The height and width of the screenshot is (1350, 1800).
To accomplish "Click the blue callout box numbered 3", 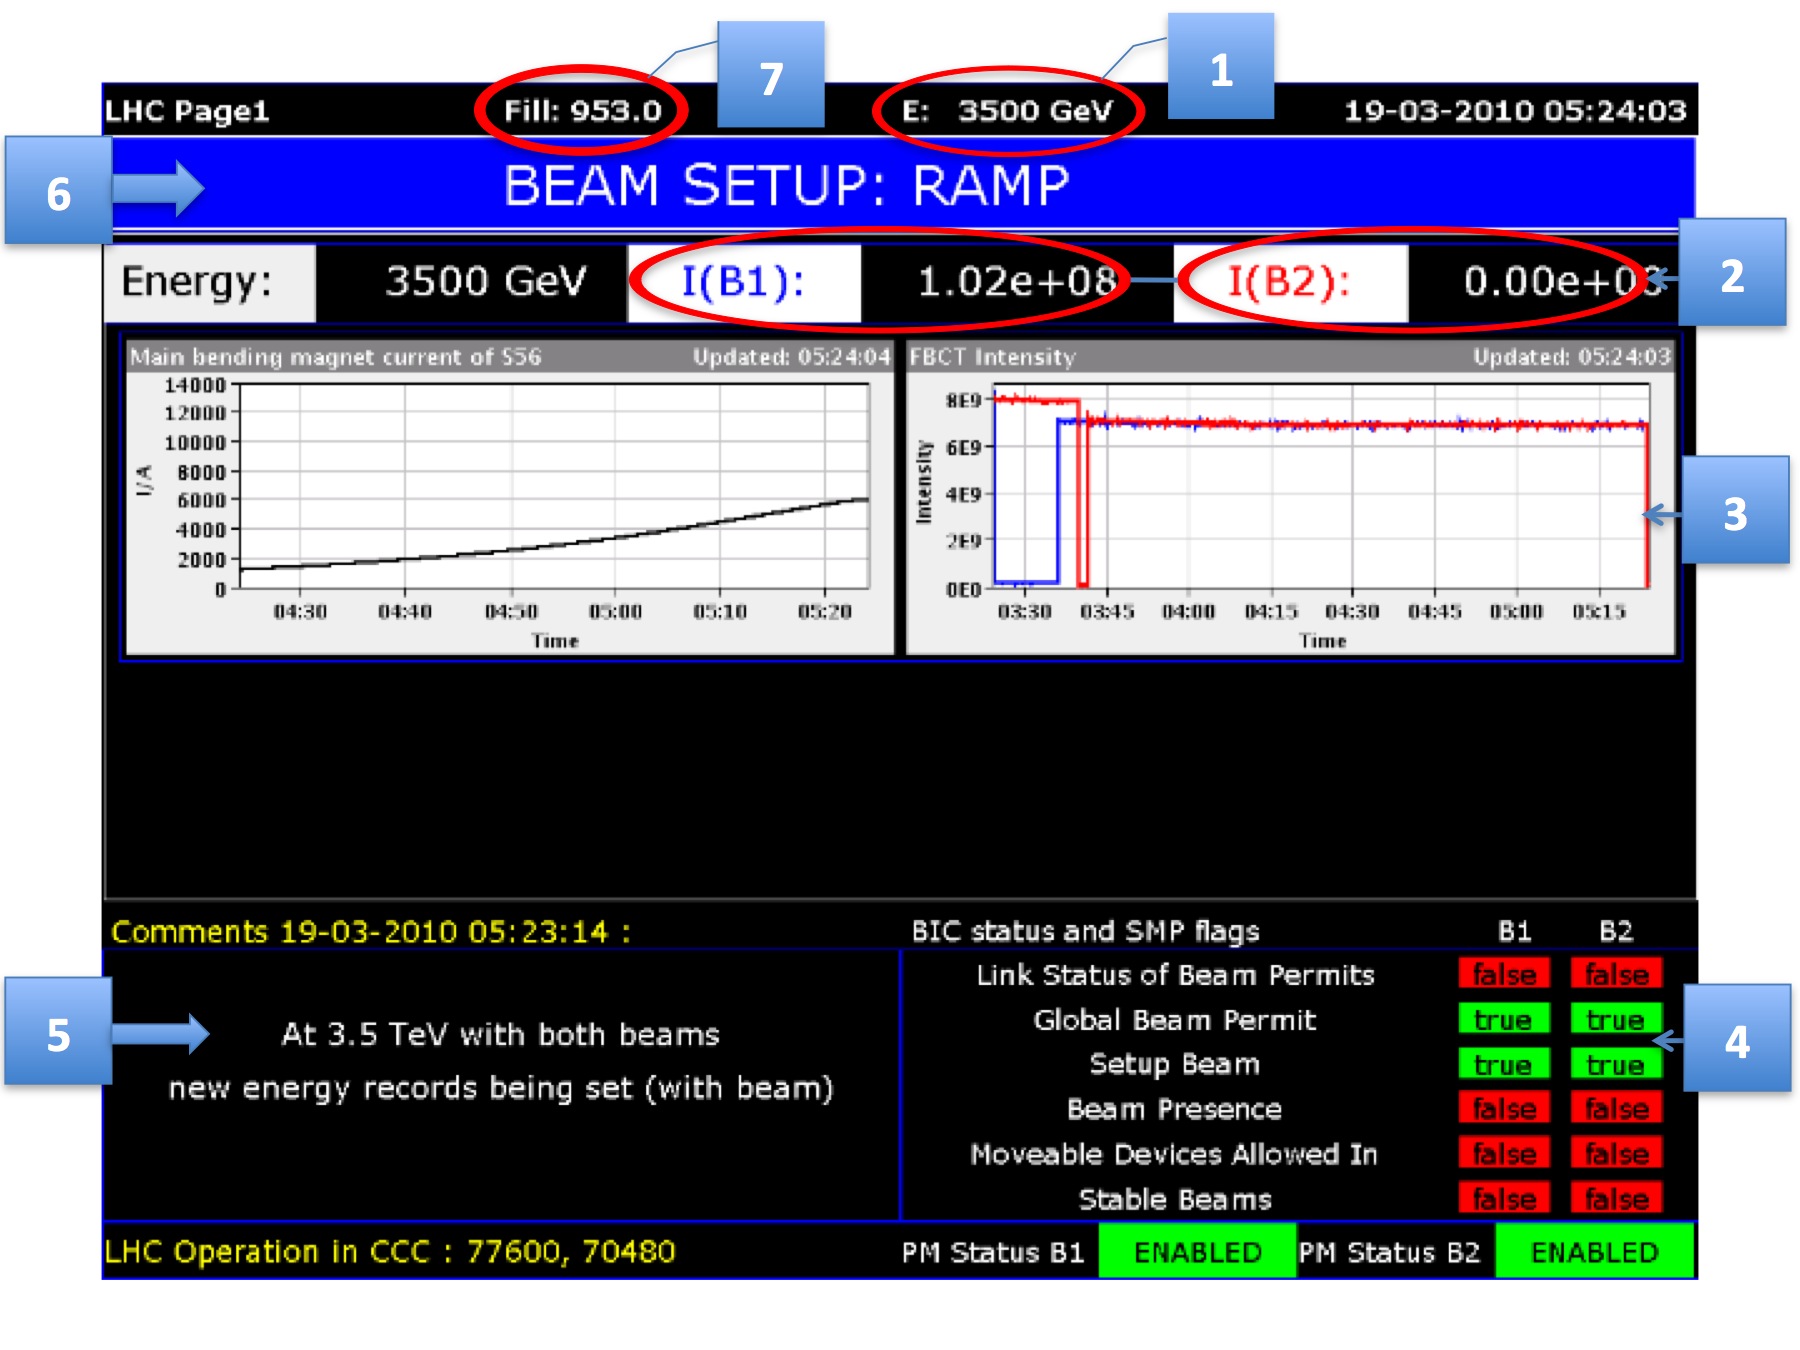I will point(1735,511).
